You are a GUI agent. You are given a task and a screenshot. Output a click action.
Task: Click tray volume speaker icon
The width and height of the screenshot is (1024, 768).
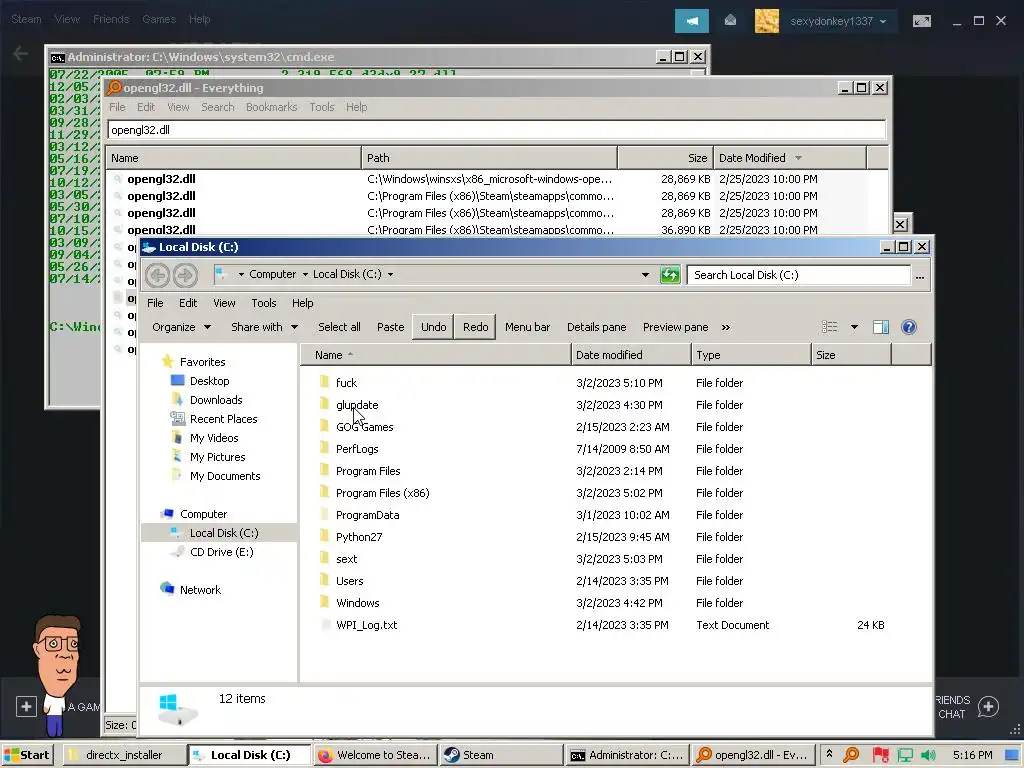(x=928, y=755)
